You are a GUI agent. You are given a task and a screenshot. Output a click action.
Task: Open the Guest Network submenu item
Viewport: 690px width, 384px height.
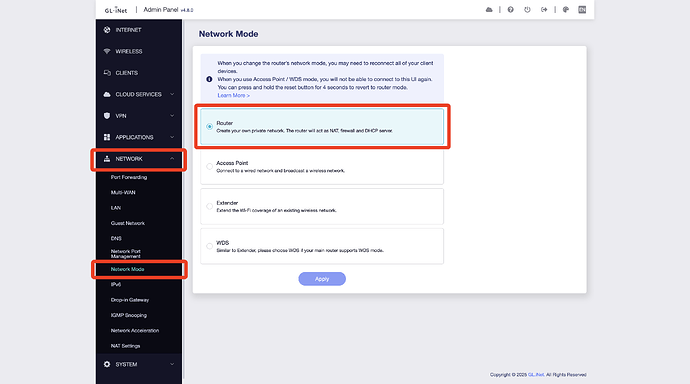128,223
